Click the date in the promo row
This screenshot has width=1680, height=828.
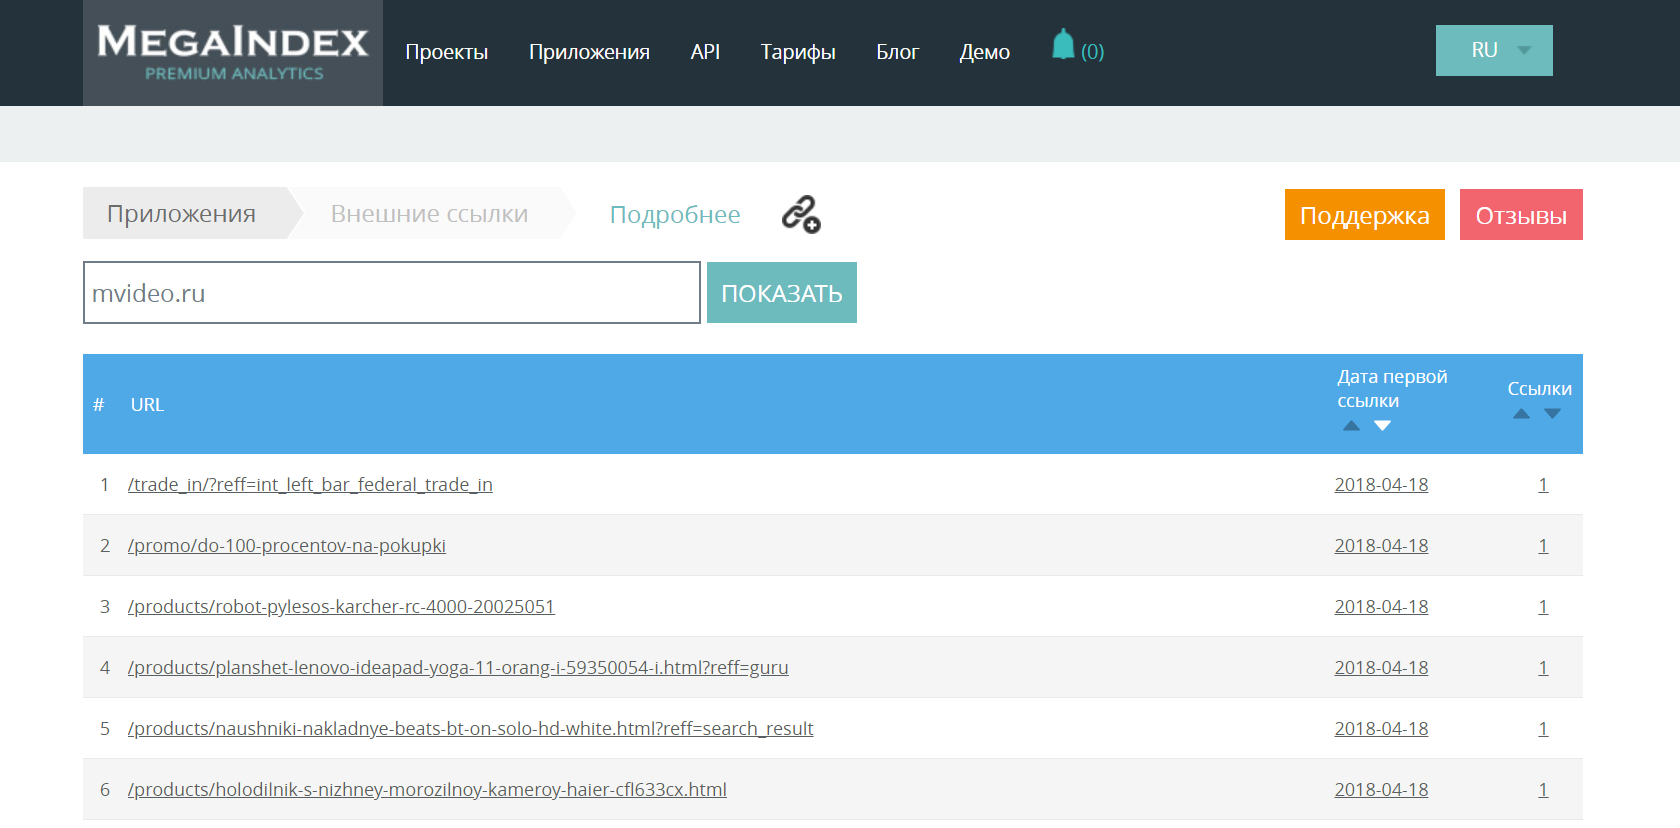point(1381,546)
